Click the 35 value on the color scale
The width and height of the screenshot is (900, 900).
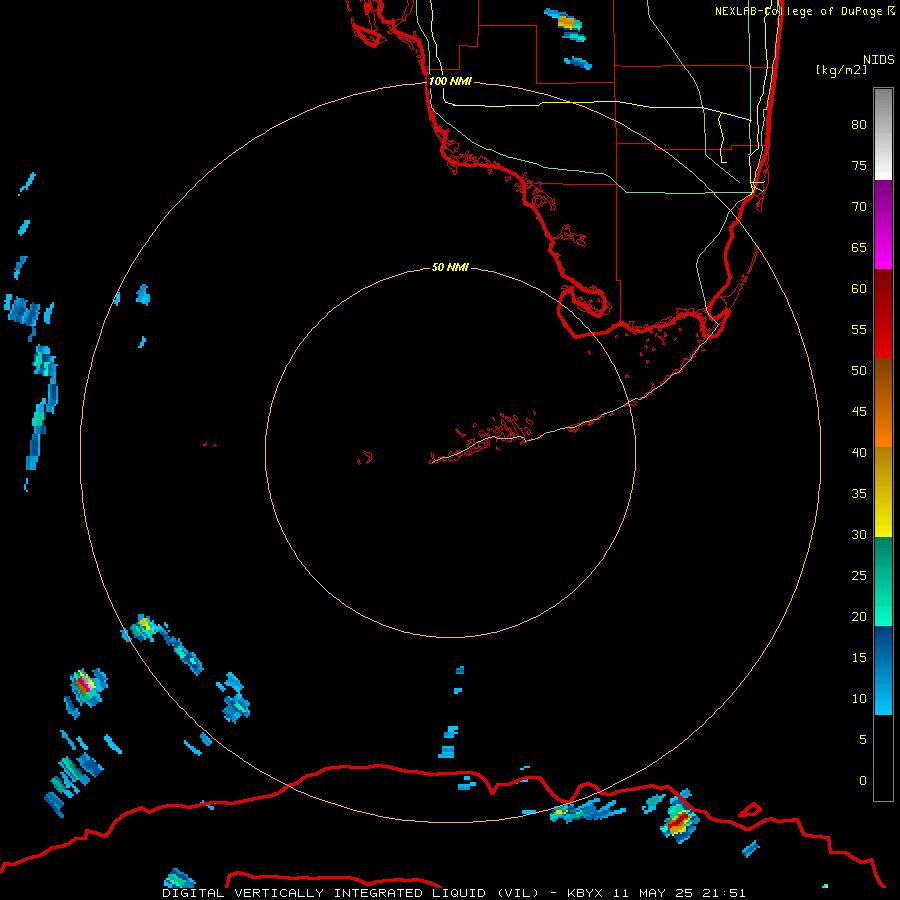coord(859,494)
